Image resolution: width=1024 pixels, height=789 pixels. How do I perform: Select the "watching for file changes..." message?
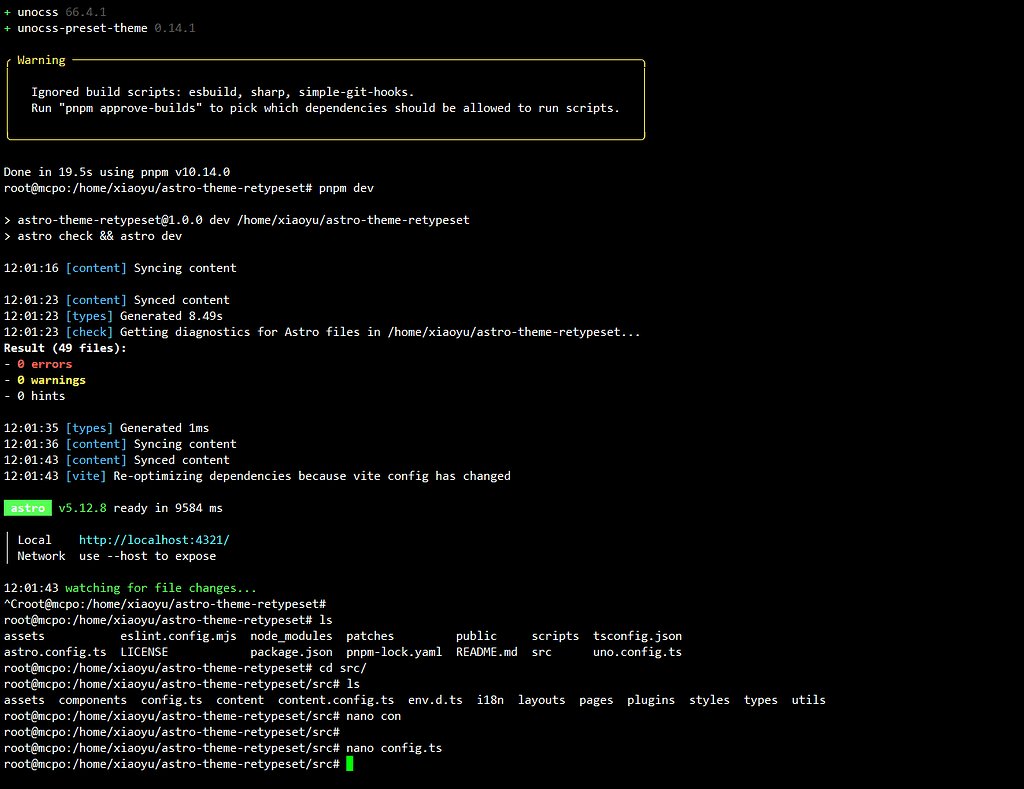click(161, 588)
